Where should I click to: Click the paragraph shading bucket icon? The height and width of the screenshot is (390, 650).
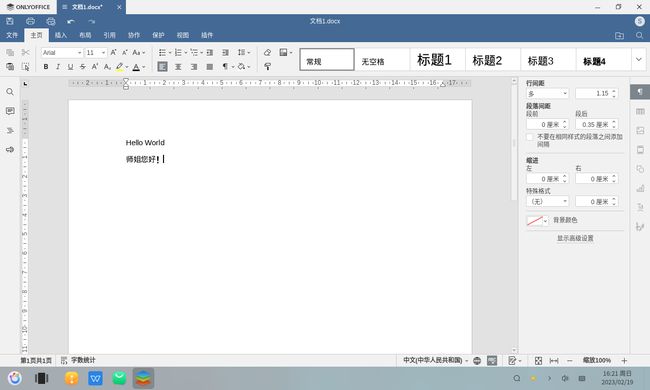click(242, 67)
